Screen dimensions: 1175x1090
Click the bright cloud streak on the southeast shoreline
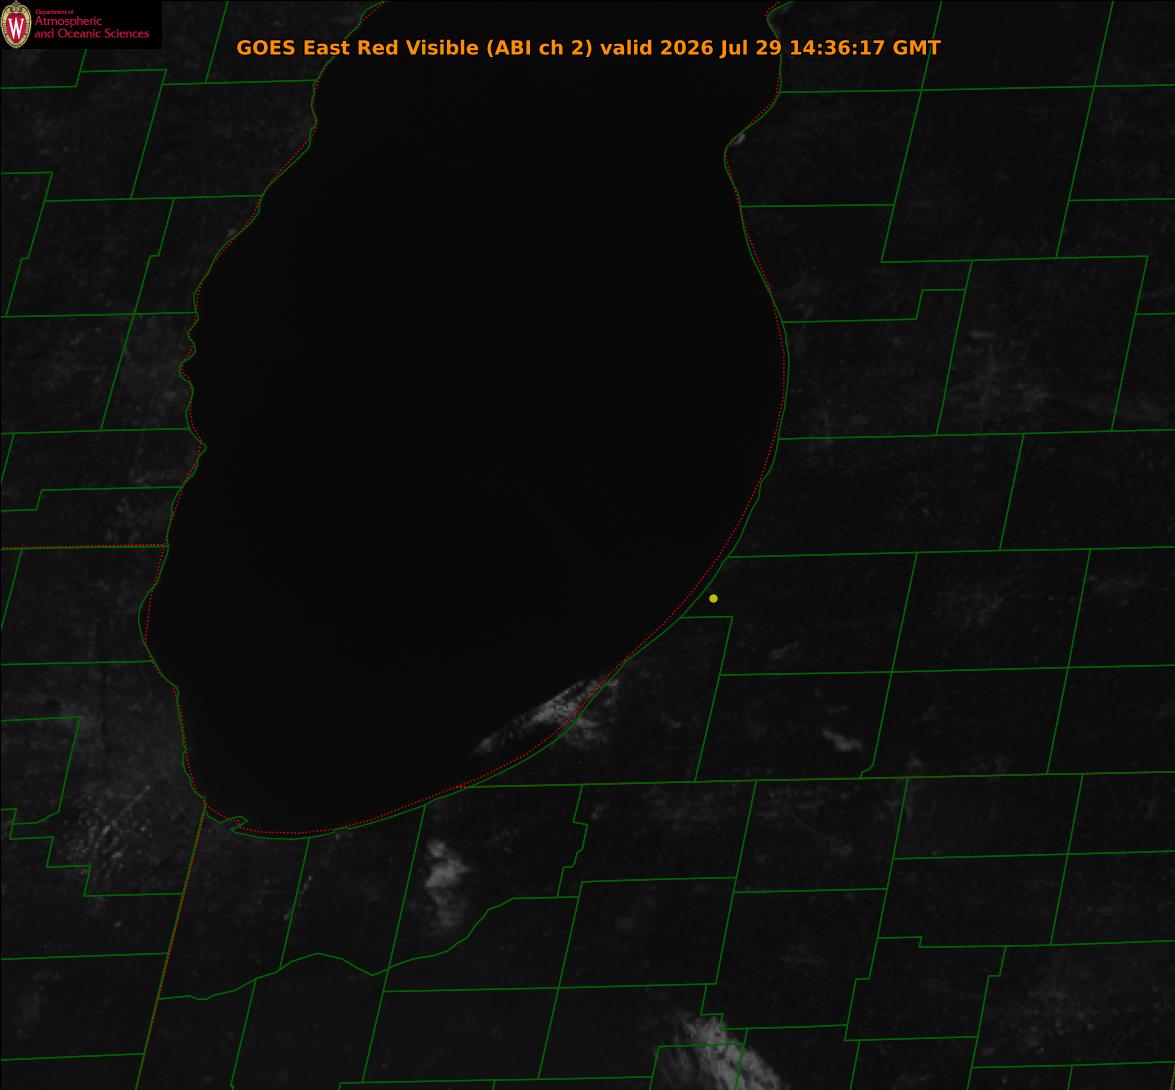pyautogui.click(x=553, y=713)
